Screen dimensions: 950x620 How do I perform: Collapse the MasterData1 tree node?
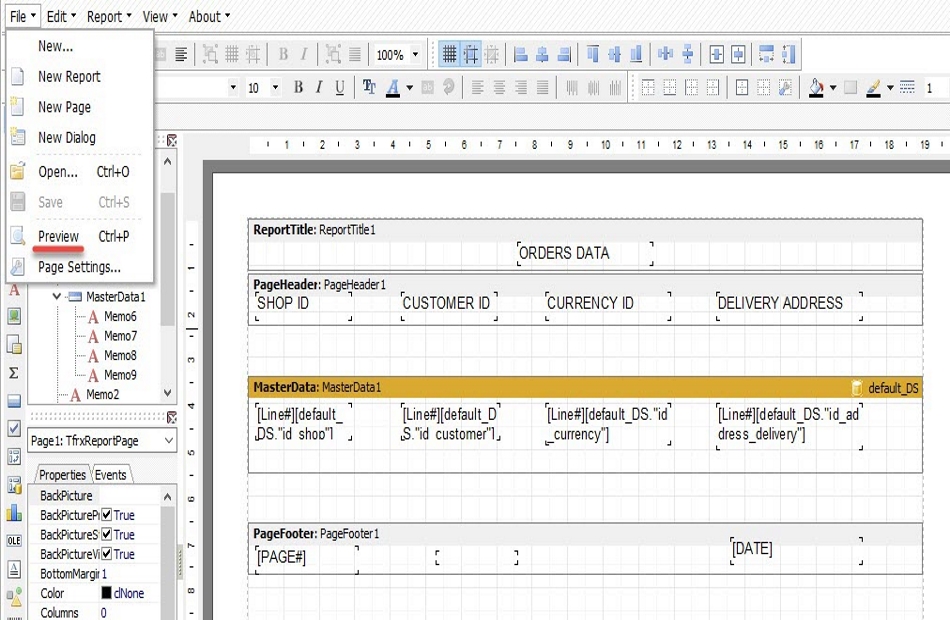(57, 297)
